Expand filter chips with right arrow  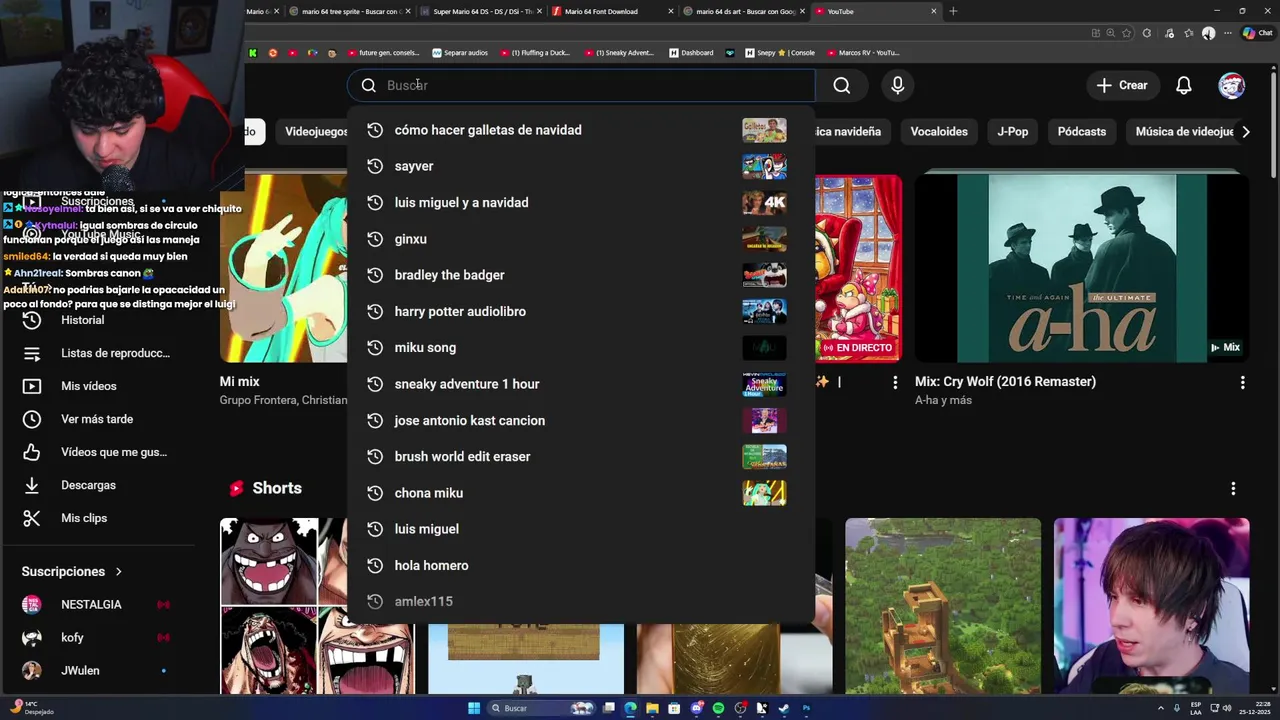[1245, 131]
